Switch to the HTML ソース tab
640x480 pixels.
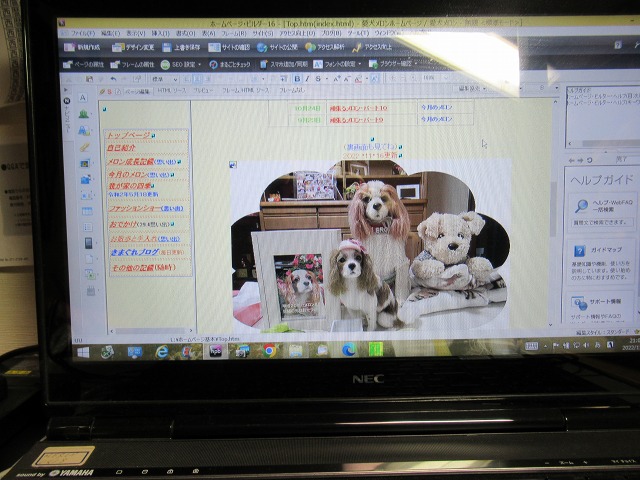pyautogui.click(x=171, y=91)
